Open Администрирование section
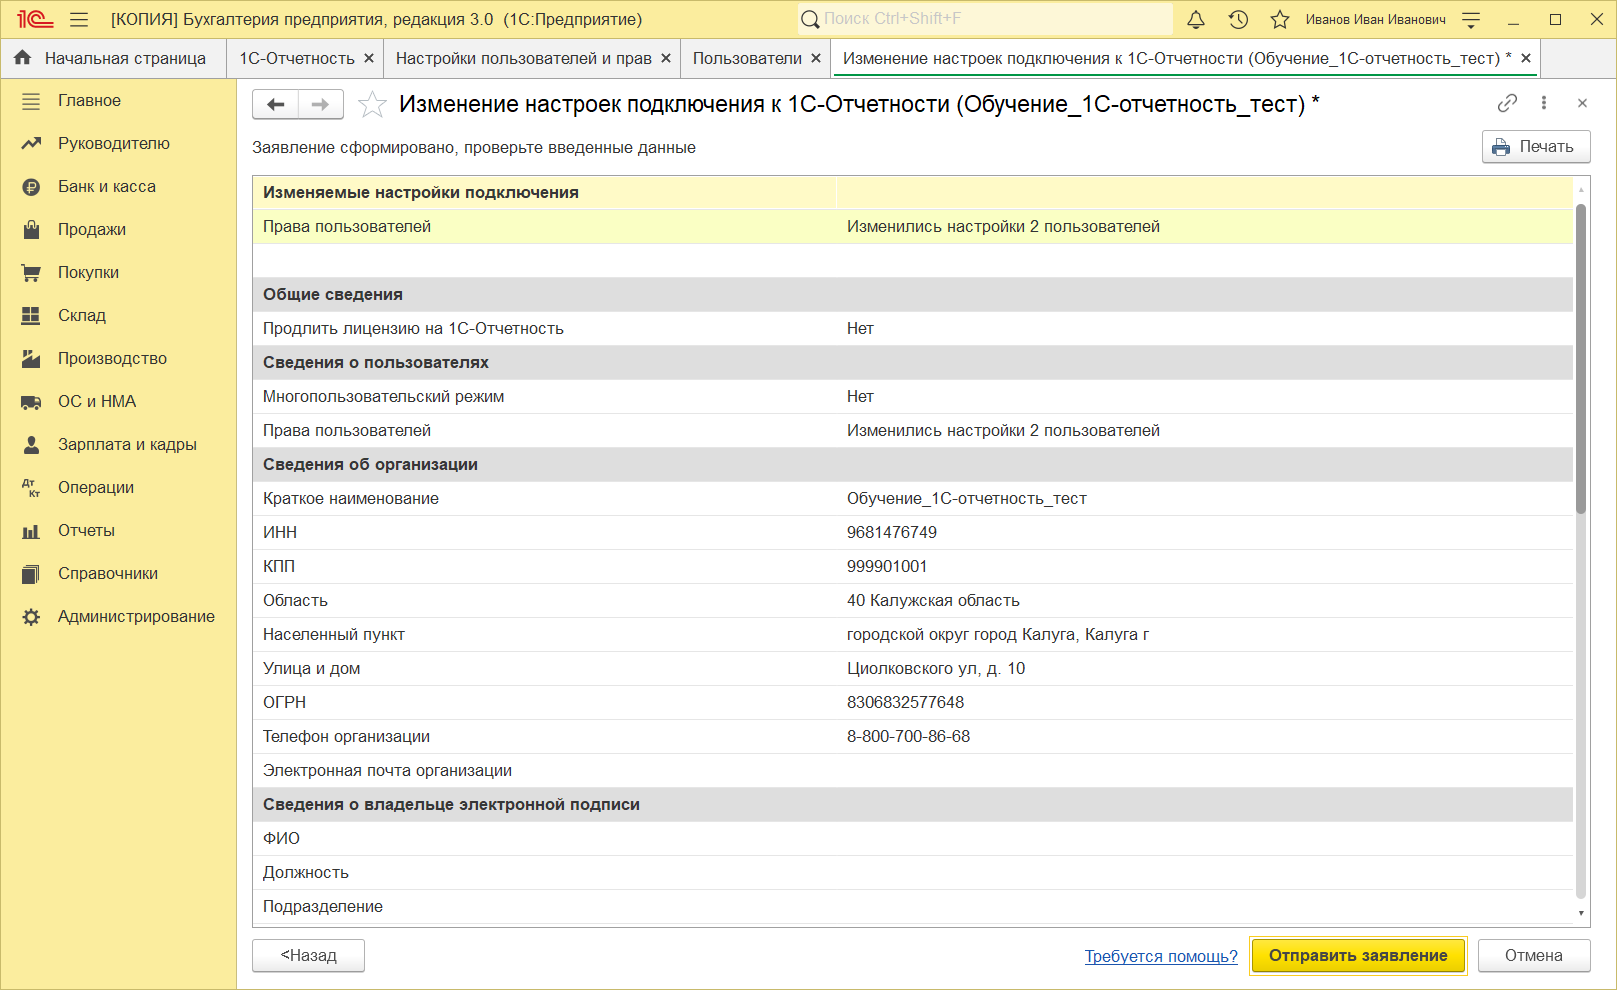The image size is (1617, 990). 119,617
